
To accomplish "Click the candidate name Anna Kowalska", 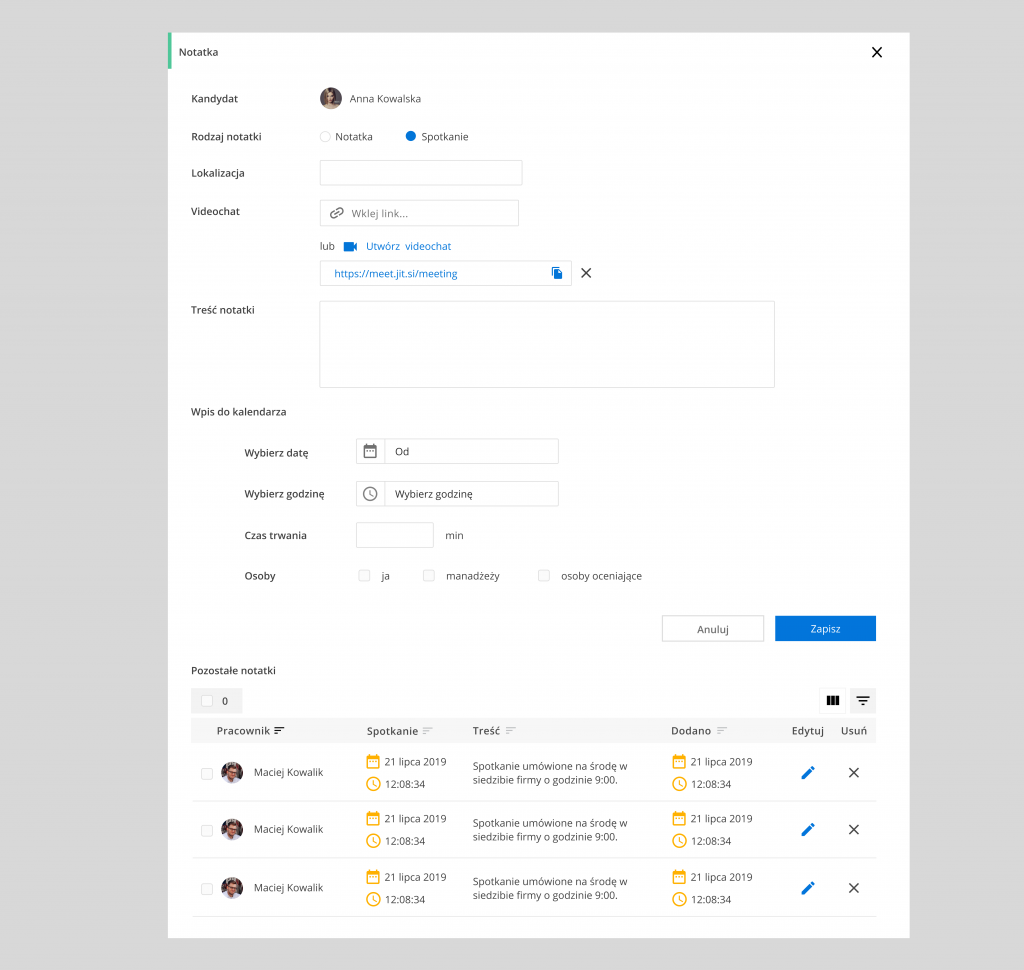I will [x=385, y=99].
